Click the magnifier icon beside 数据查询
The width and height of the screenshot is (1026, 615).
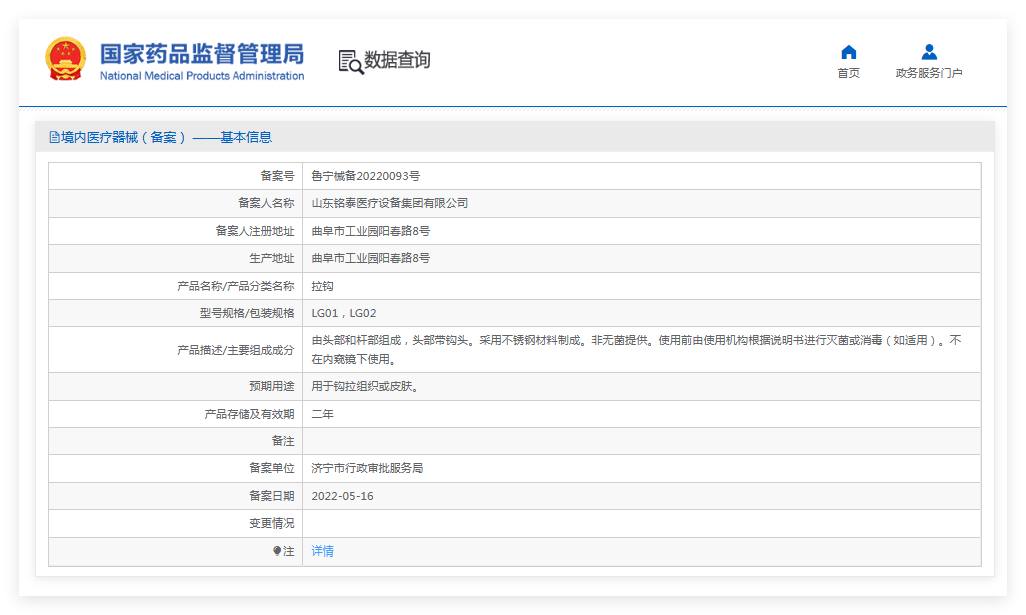coord(350,60)
